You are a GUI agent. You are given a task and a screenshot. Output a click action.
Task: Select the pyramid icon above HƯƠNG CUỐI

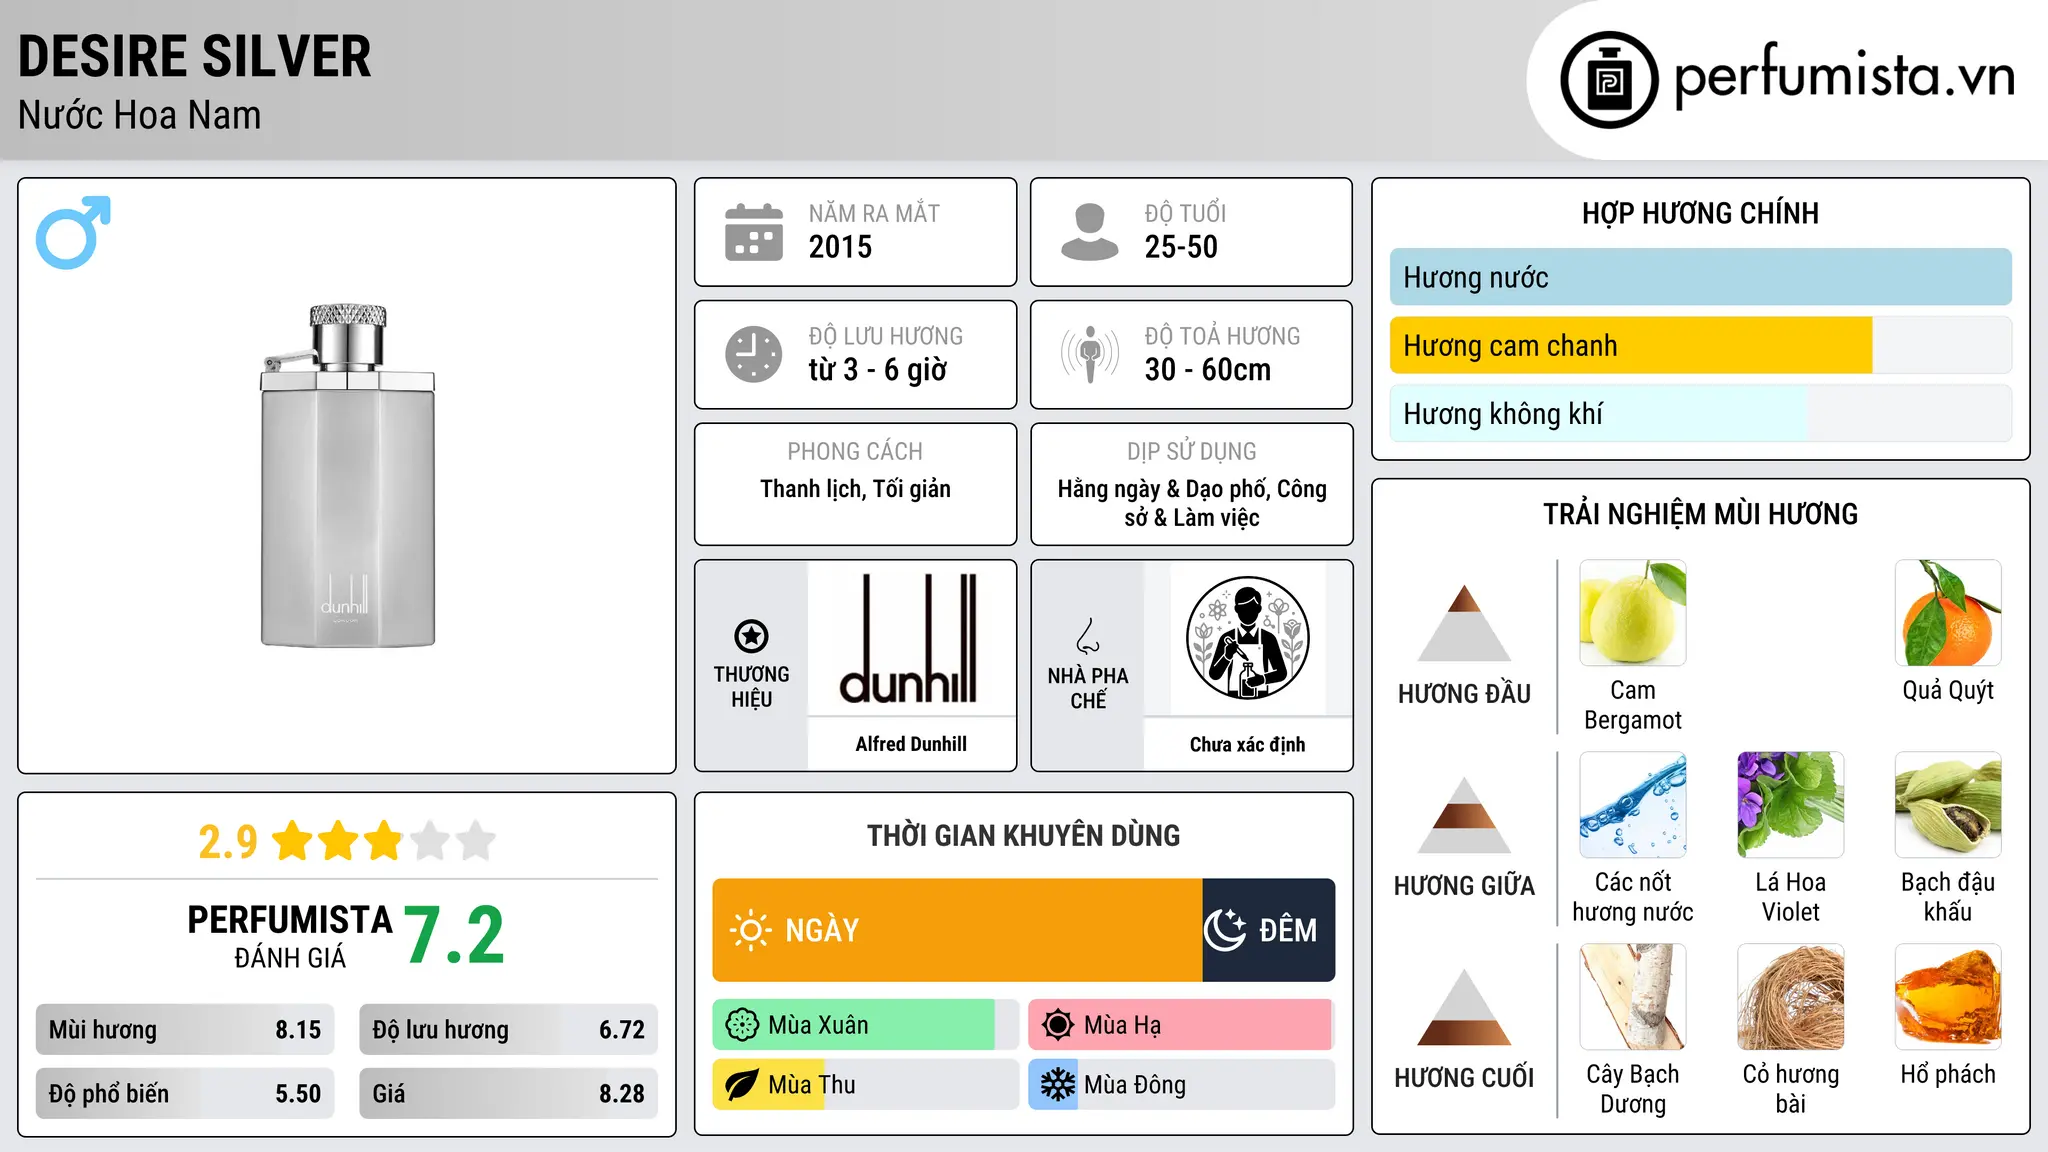pos(1465,1007)
